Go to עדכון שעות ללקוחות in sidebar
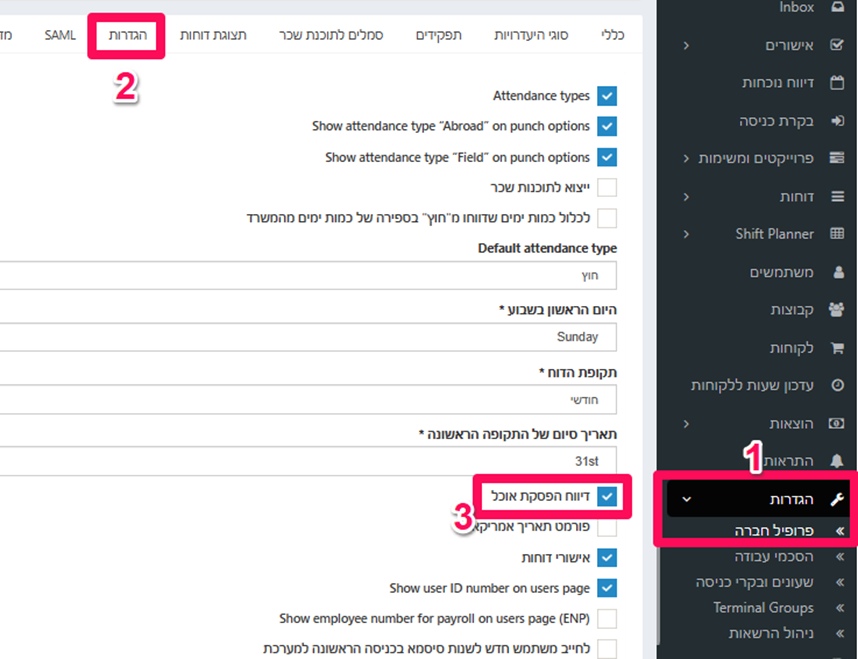The image size is (858, 659). [752, 385]
